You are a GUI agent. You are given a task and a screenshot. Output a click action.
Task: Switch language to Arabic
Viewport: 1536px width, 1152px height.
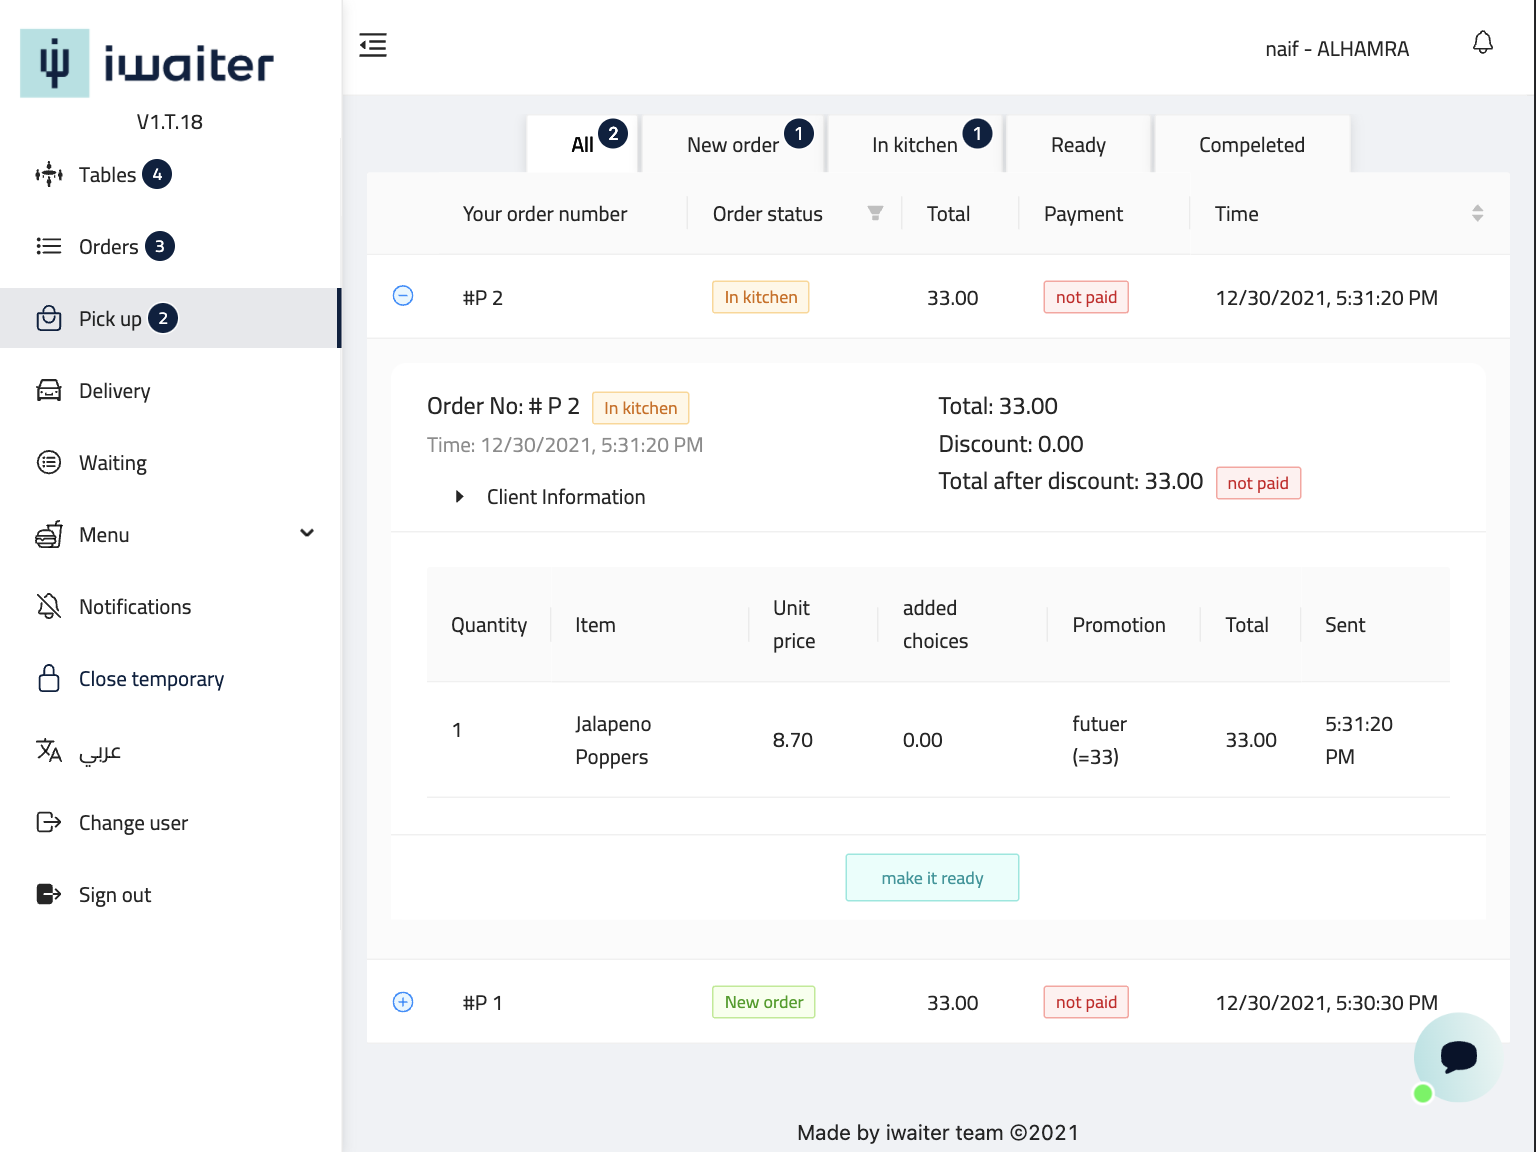pyautogui.click(x=99, y=751)
